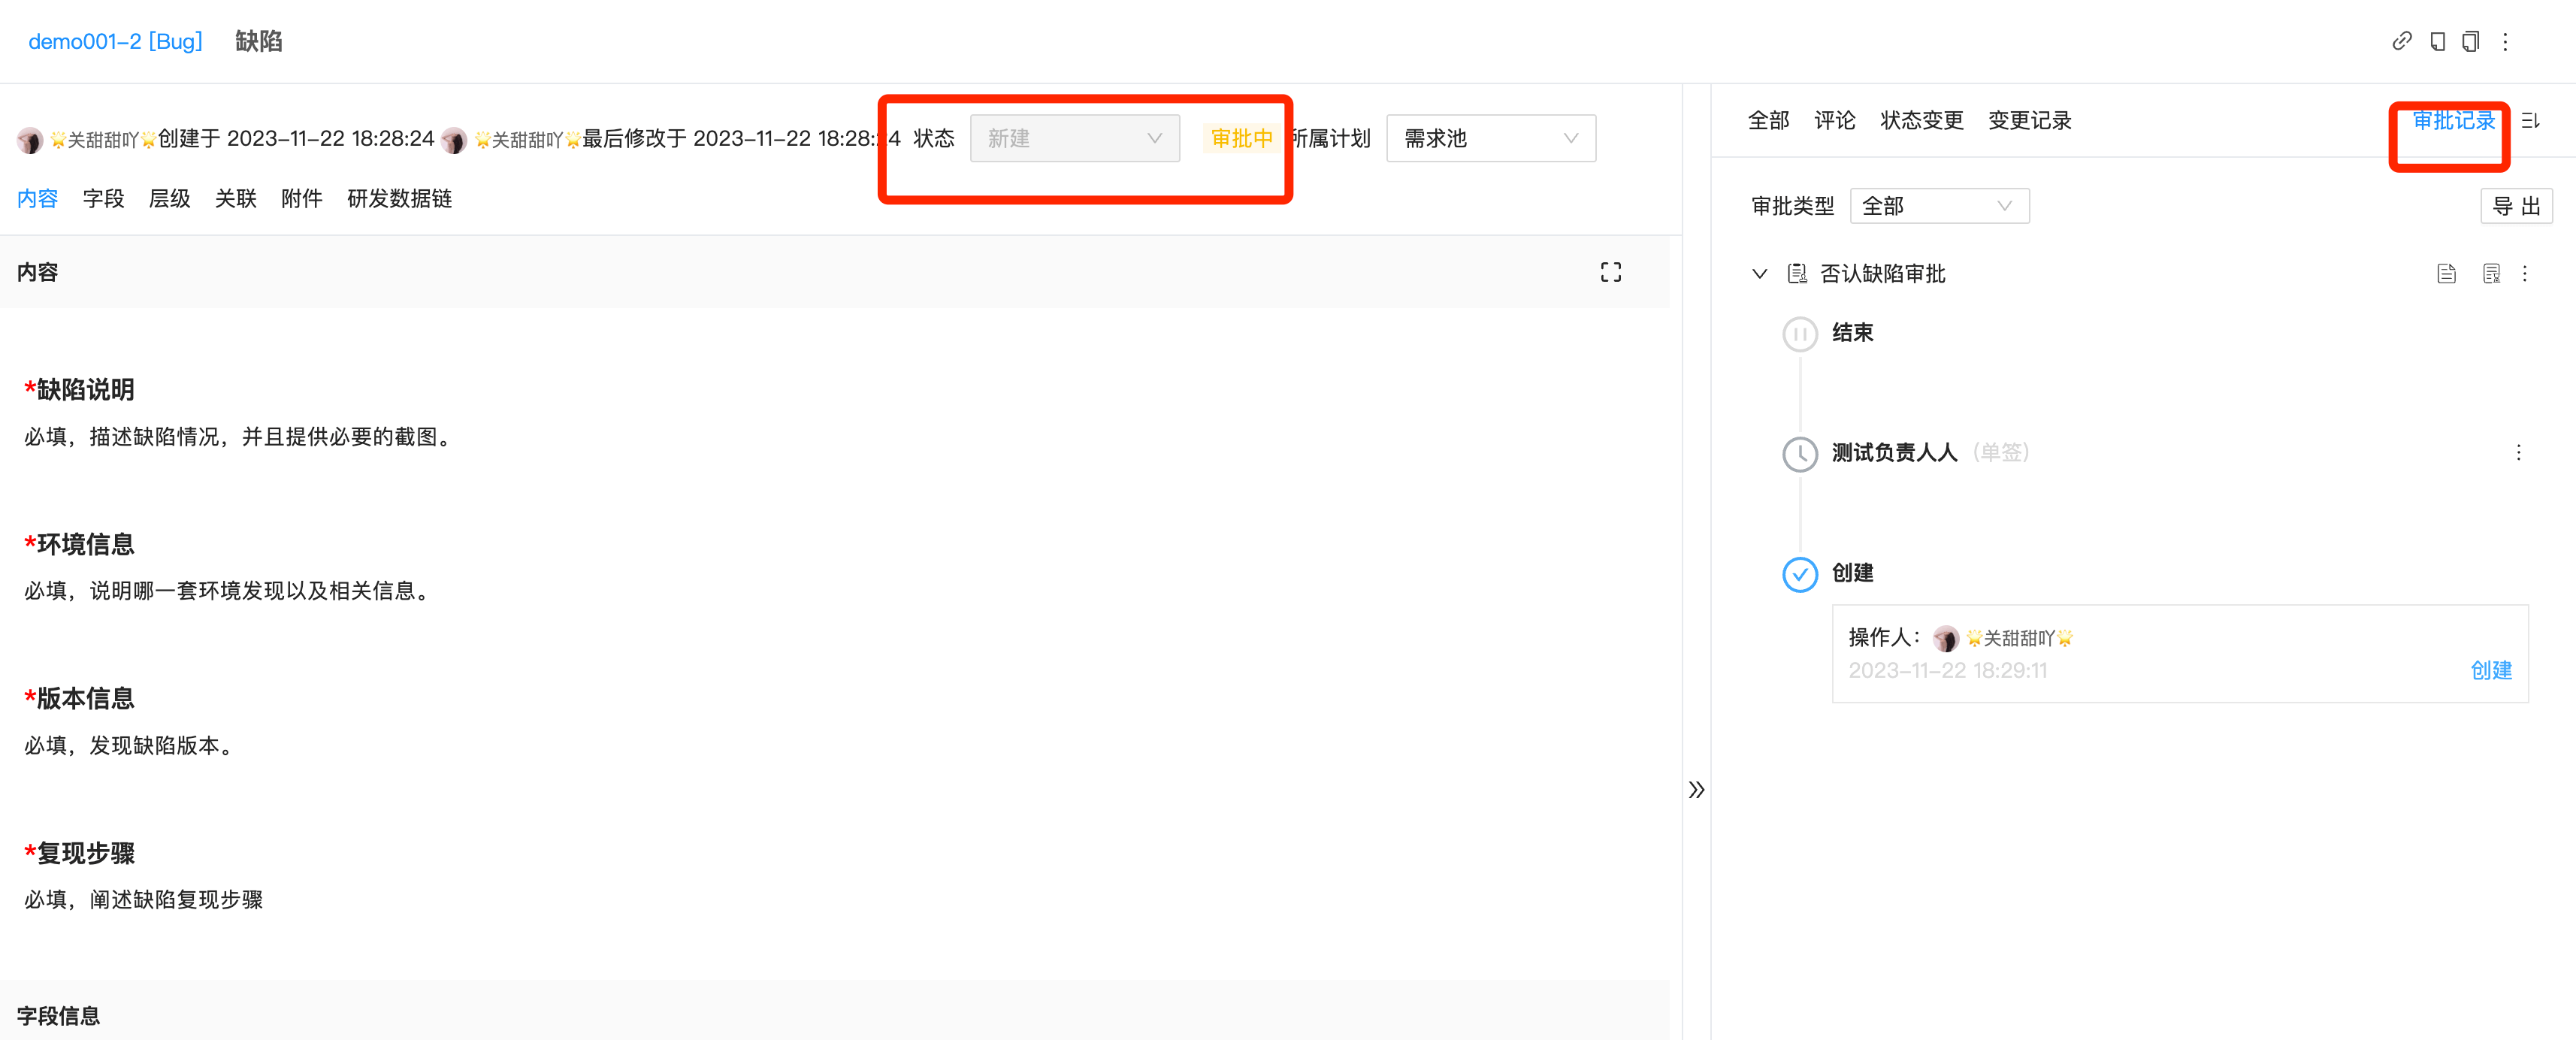Open the approval record document icon
Screen dimensions: 2576x1040
tap(2447, 273)
